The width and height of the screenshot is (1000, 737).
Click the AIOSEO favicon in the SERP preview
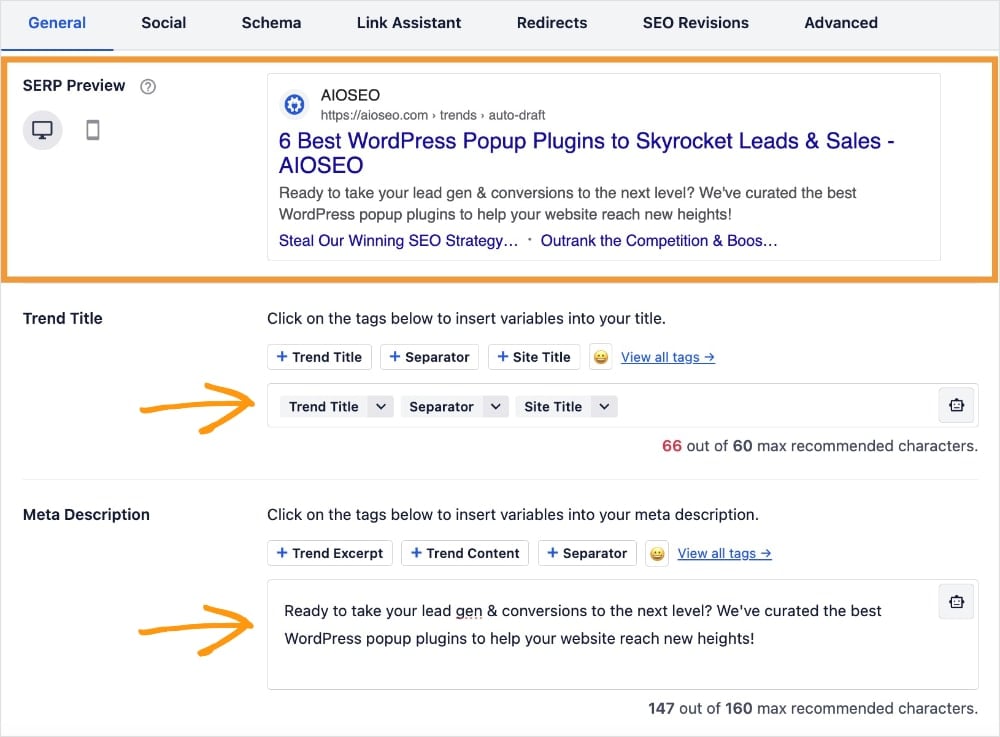294,104
